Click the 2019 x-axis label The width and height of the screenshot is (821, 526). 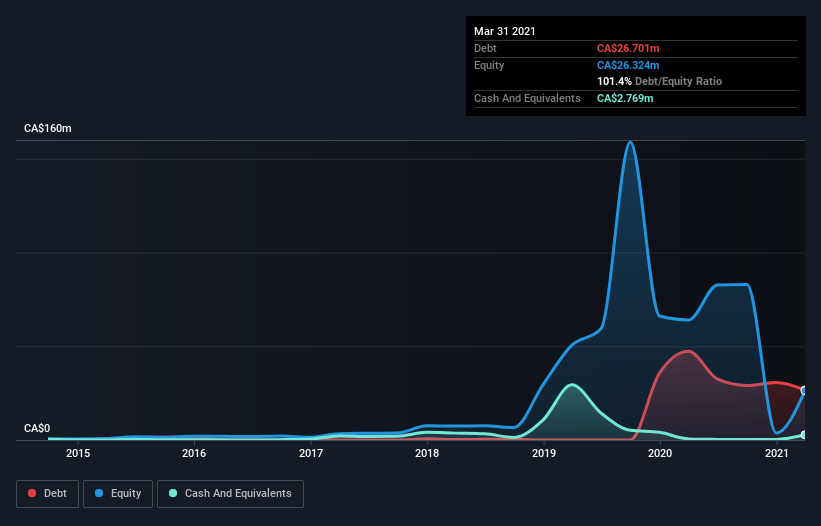tap(544, 453)
